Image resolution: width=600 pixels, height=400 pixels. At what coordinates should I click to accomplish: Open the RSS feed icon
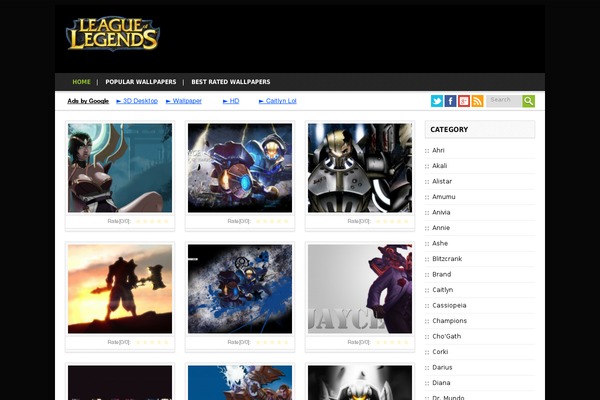477,101
